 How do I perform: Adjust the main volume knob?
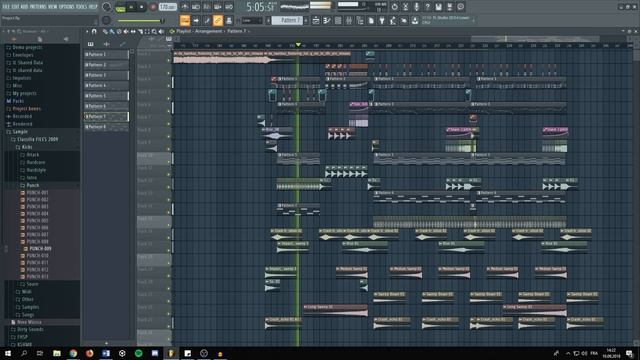point(107,7)
